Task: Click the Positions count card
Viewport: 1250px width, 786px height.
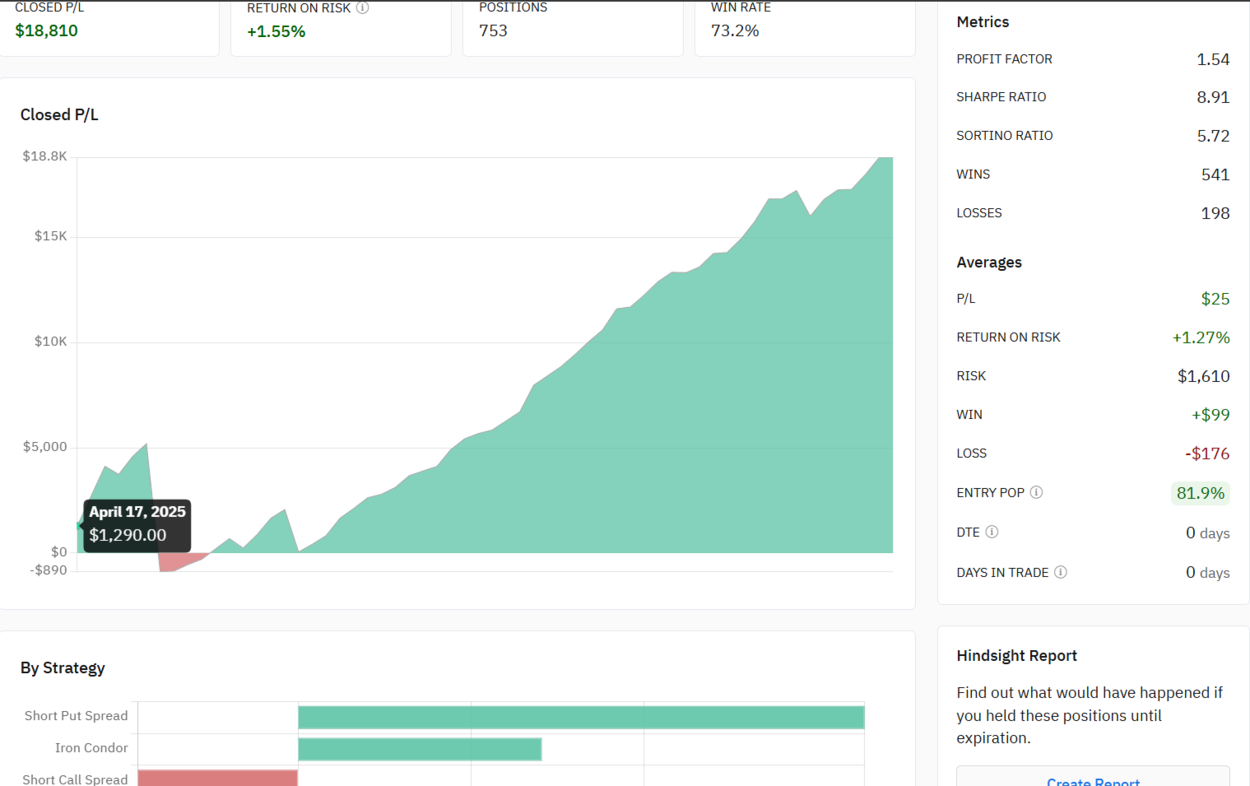Action: click(572, 25)
